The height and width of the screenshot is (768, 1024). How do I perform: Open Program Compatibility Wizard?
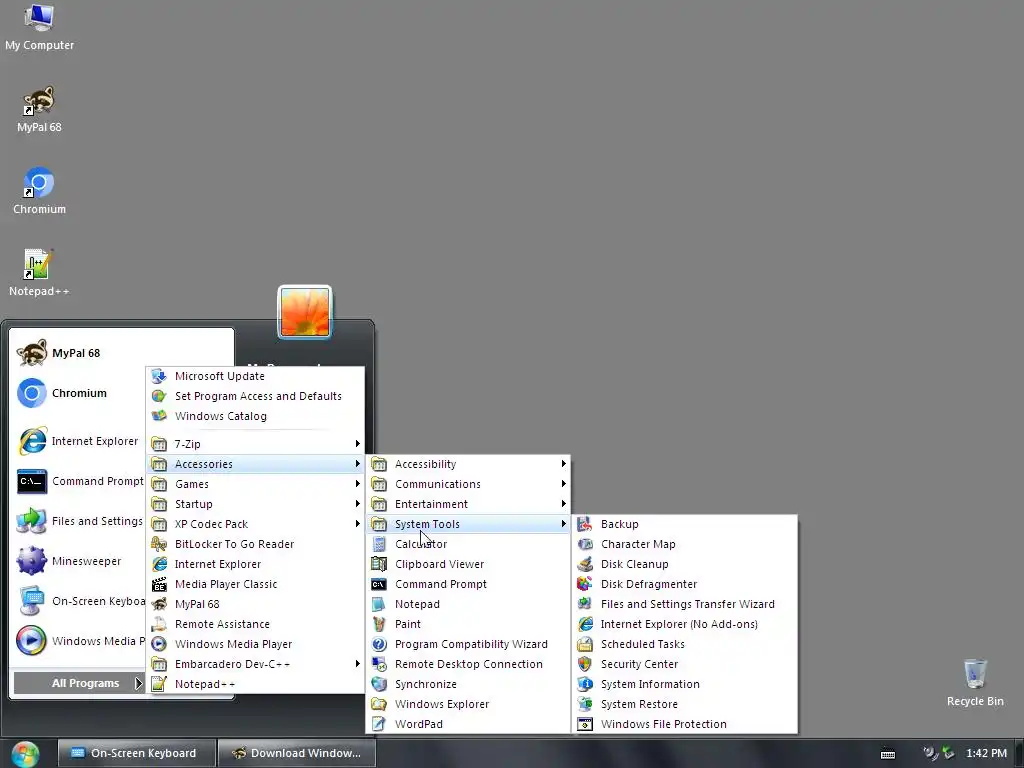pyautogui.click(x=468, y=644)
